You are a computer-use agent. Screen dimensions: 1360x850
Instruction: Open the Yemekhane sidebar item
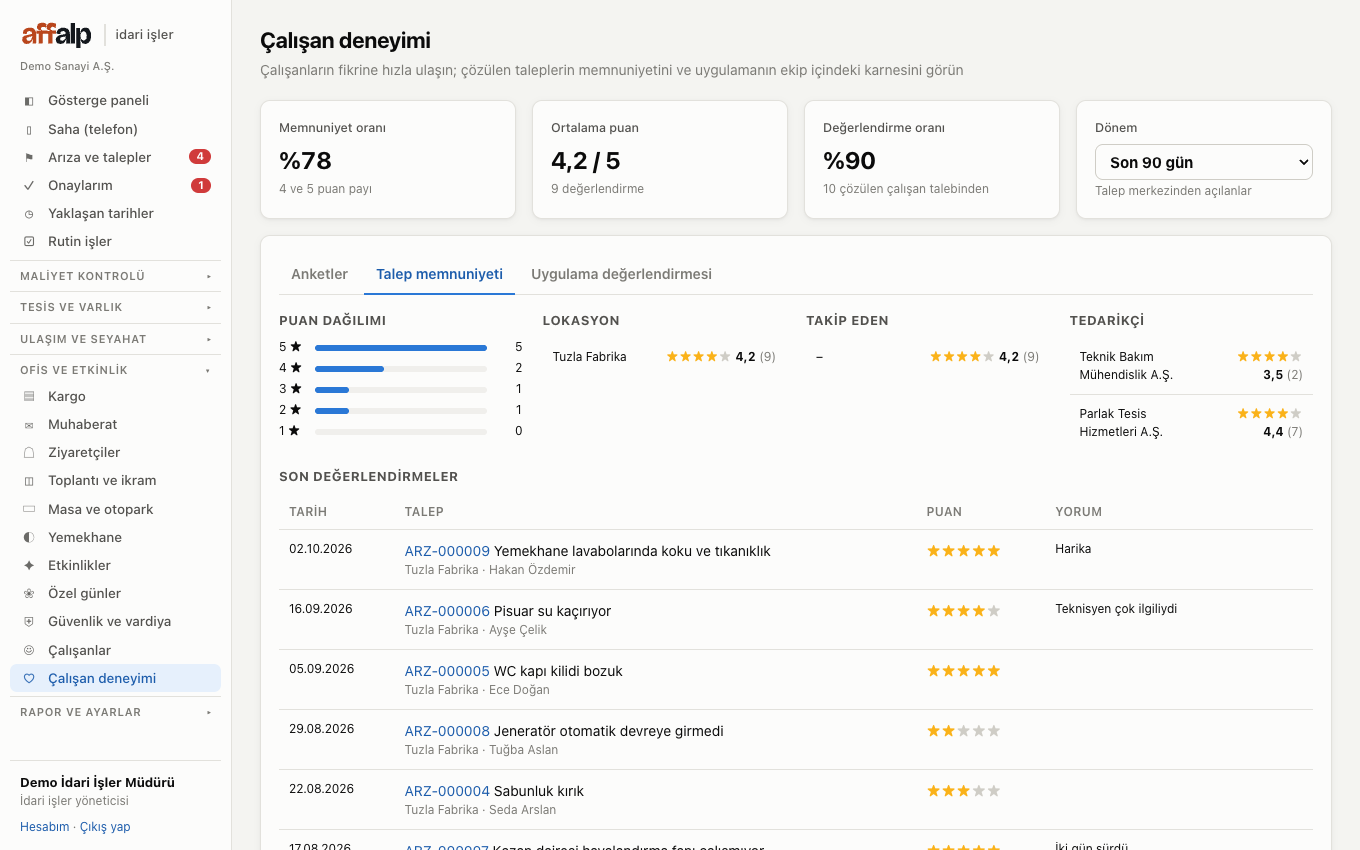[x=115, y=538]
